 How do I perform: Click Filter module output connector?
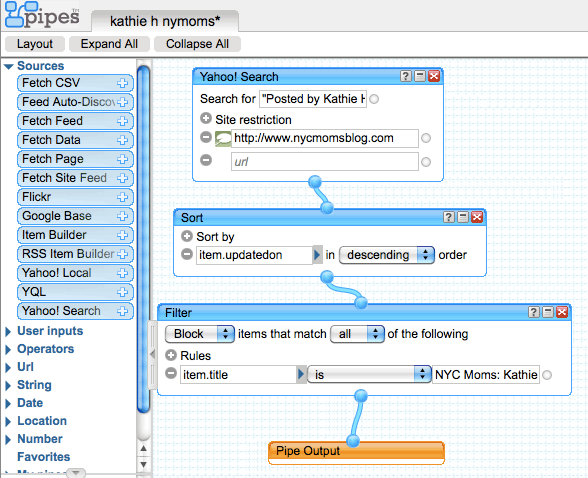click(361, 396)
